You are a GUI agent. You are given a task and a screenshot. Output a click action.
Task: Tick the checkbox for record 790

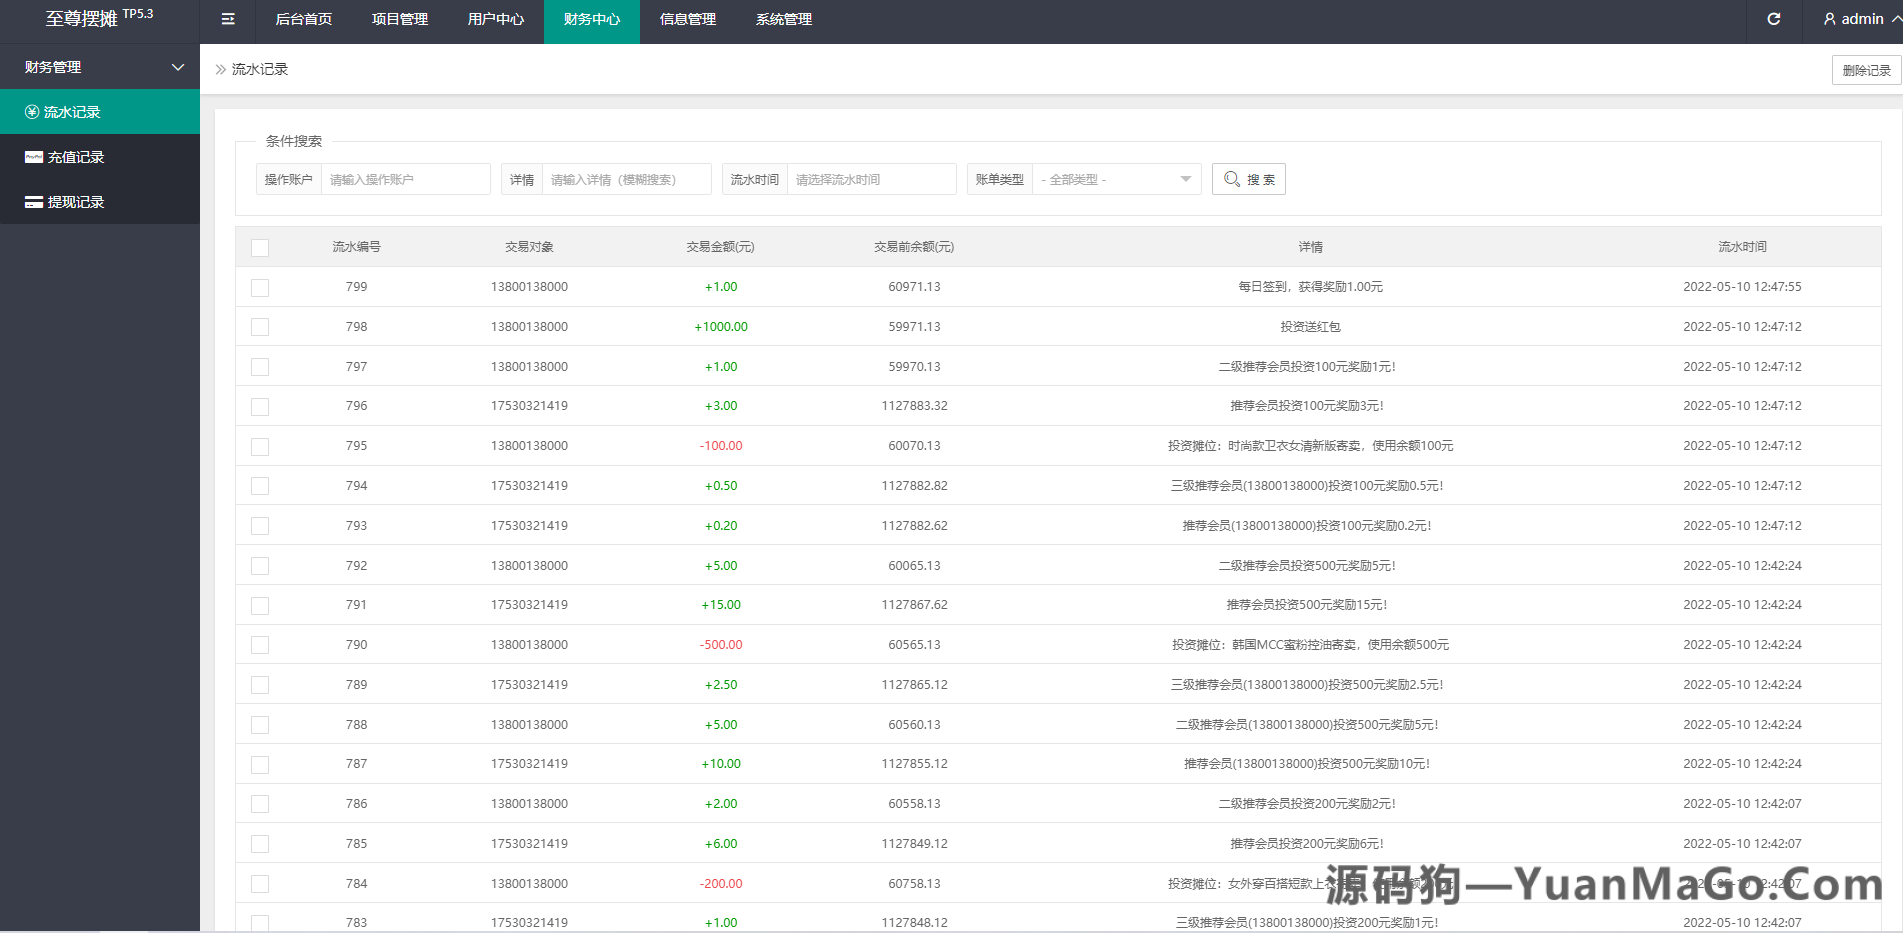260,645
